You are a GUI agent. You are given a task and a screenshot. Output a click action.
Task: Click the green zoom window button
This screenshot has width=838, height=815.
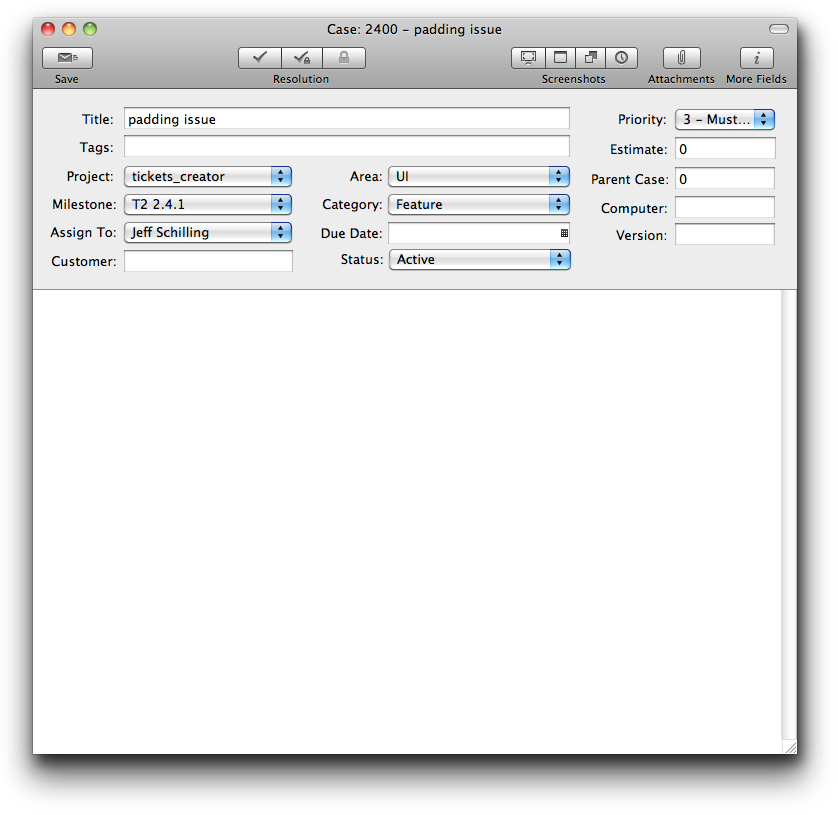90,29
